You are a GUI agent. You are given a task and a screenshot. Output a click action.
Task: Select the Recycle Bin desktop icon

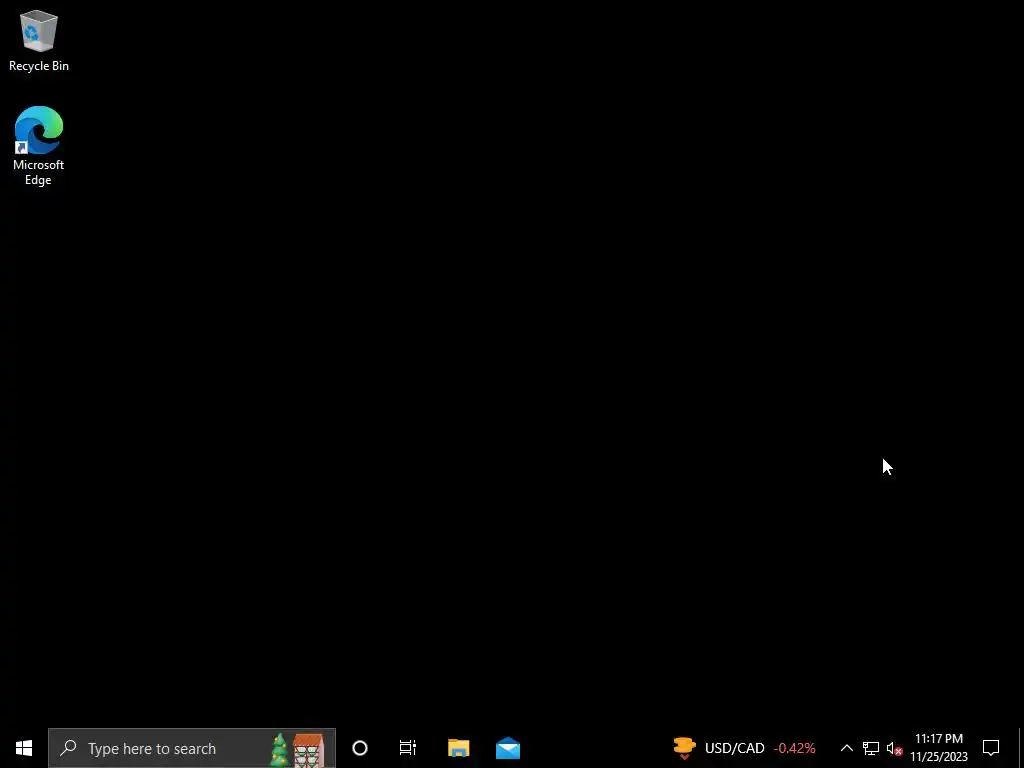pos(39,40)
